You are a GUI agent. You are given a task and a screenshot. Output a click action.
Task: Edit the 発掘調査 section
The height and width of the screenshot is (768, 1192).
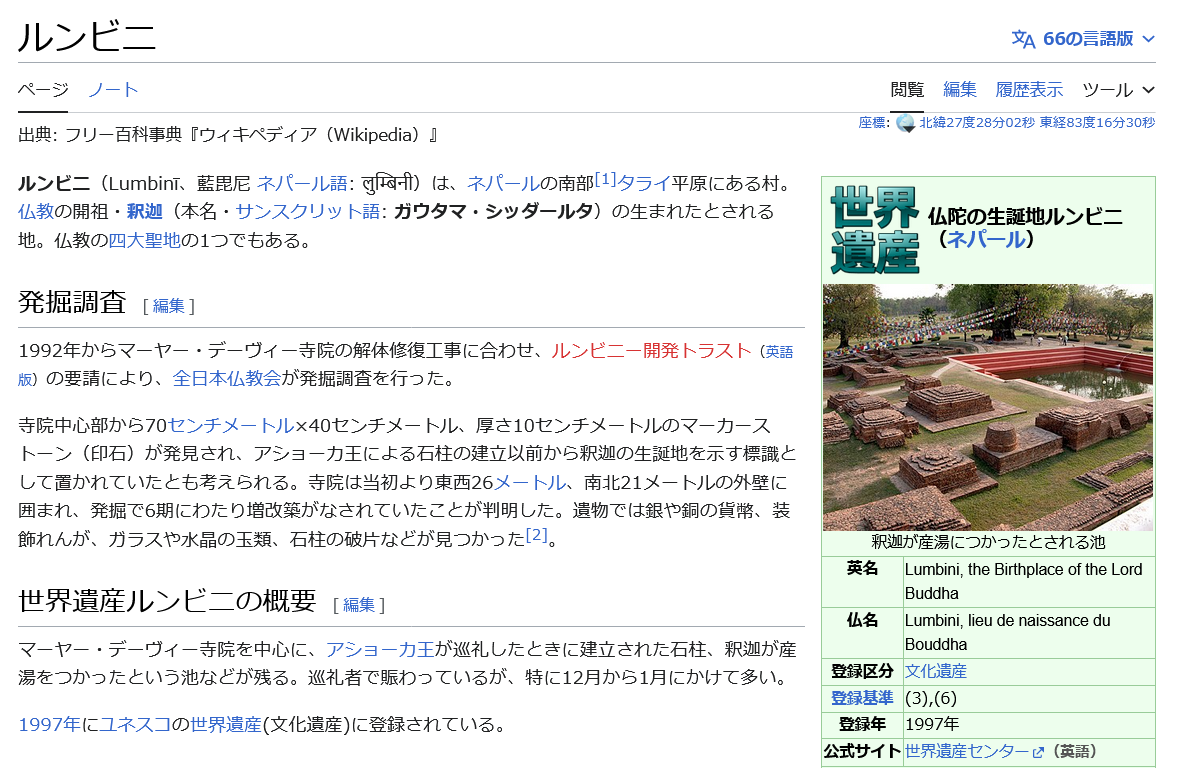169,306
